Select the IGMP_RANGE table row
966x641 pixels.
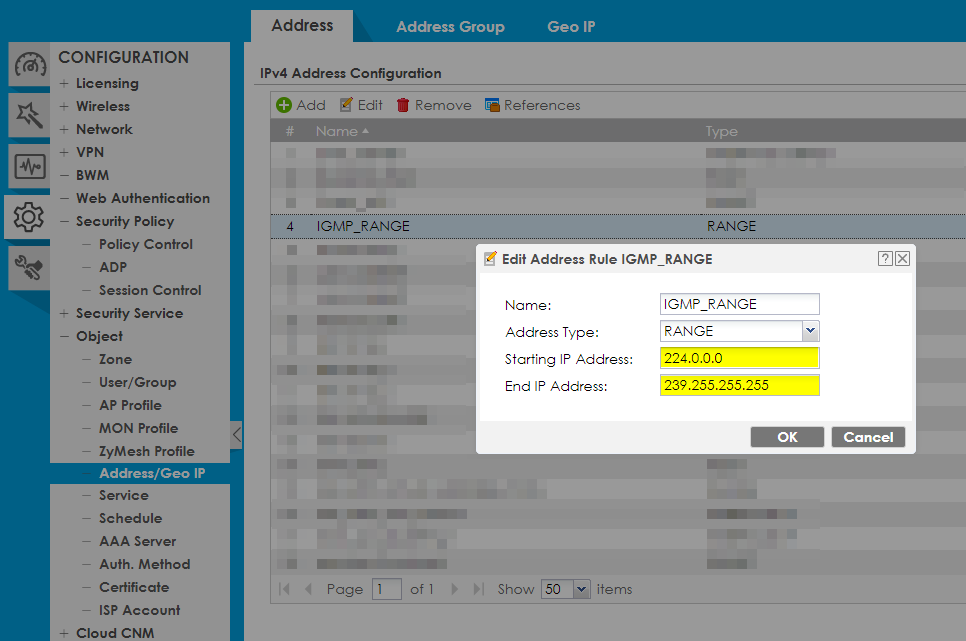619,226
